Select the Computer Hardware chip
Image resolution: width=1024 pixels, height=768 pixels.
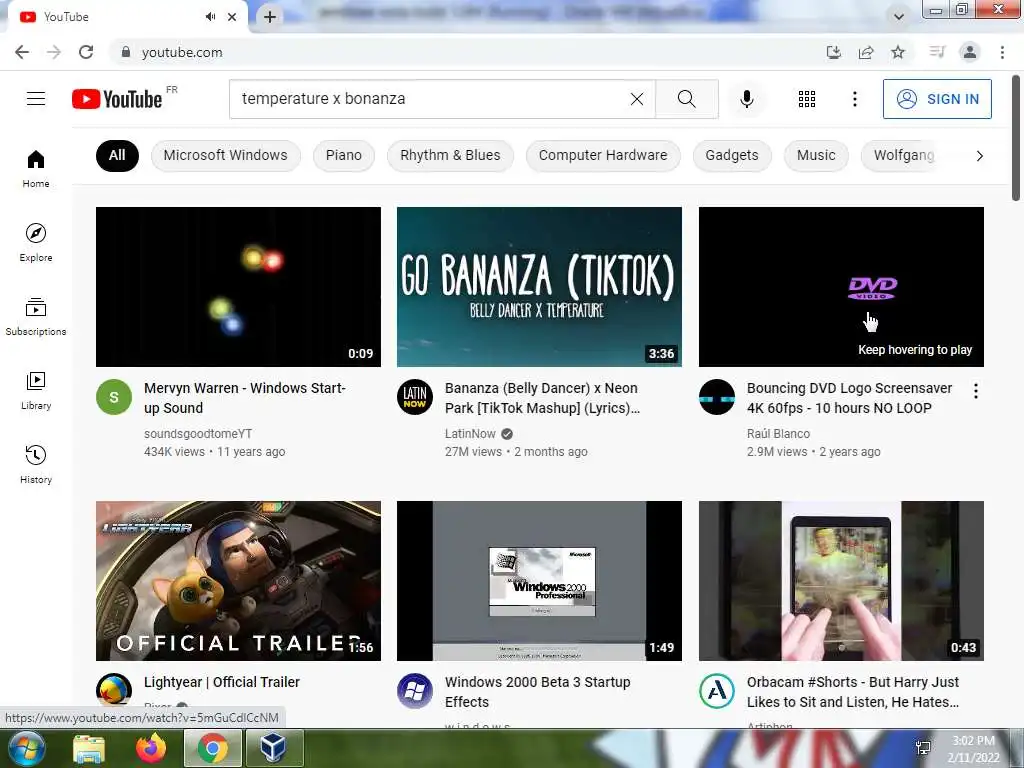[x=603, y=155]
